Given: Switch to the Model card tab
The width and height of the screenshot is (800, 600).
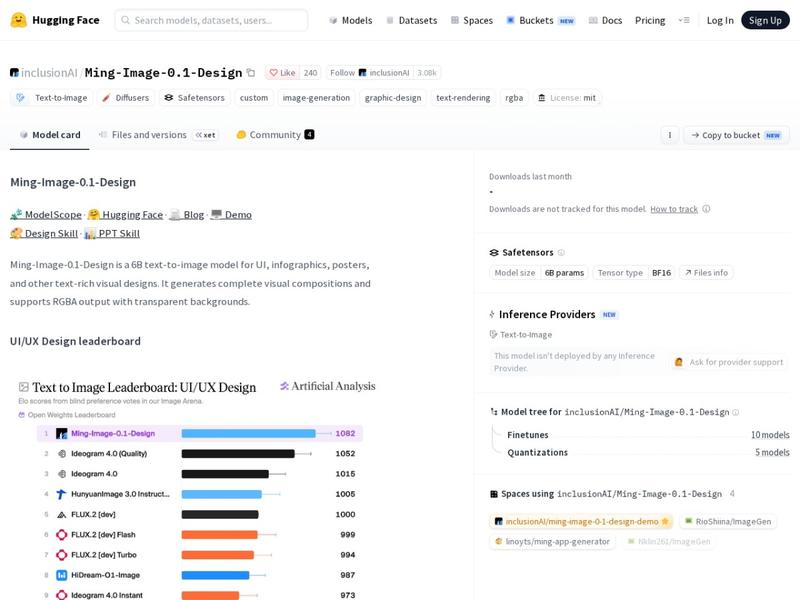Looking at the screenshot, I should [x=49, y=135].
